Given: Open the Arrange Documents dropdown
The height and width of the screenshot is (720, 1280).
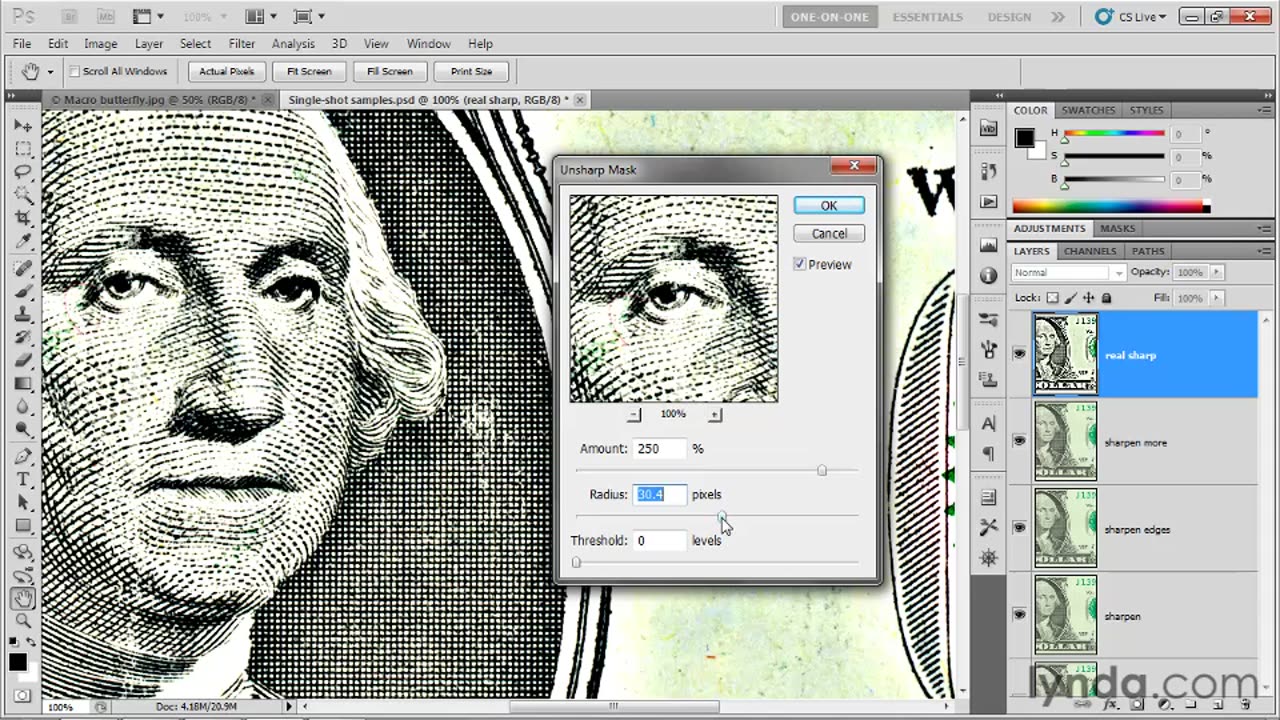Looking at the screenshot, I should coord(260,17).
